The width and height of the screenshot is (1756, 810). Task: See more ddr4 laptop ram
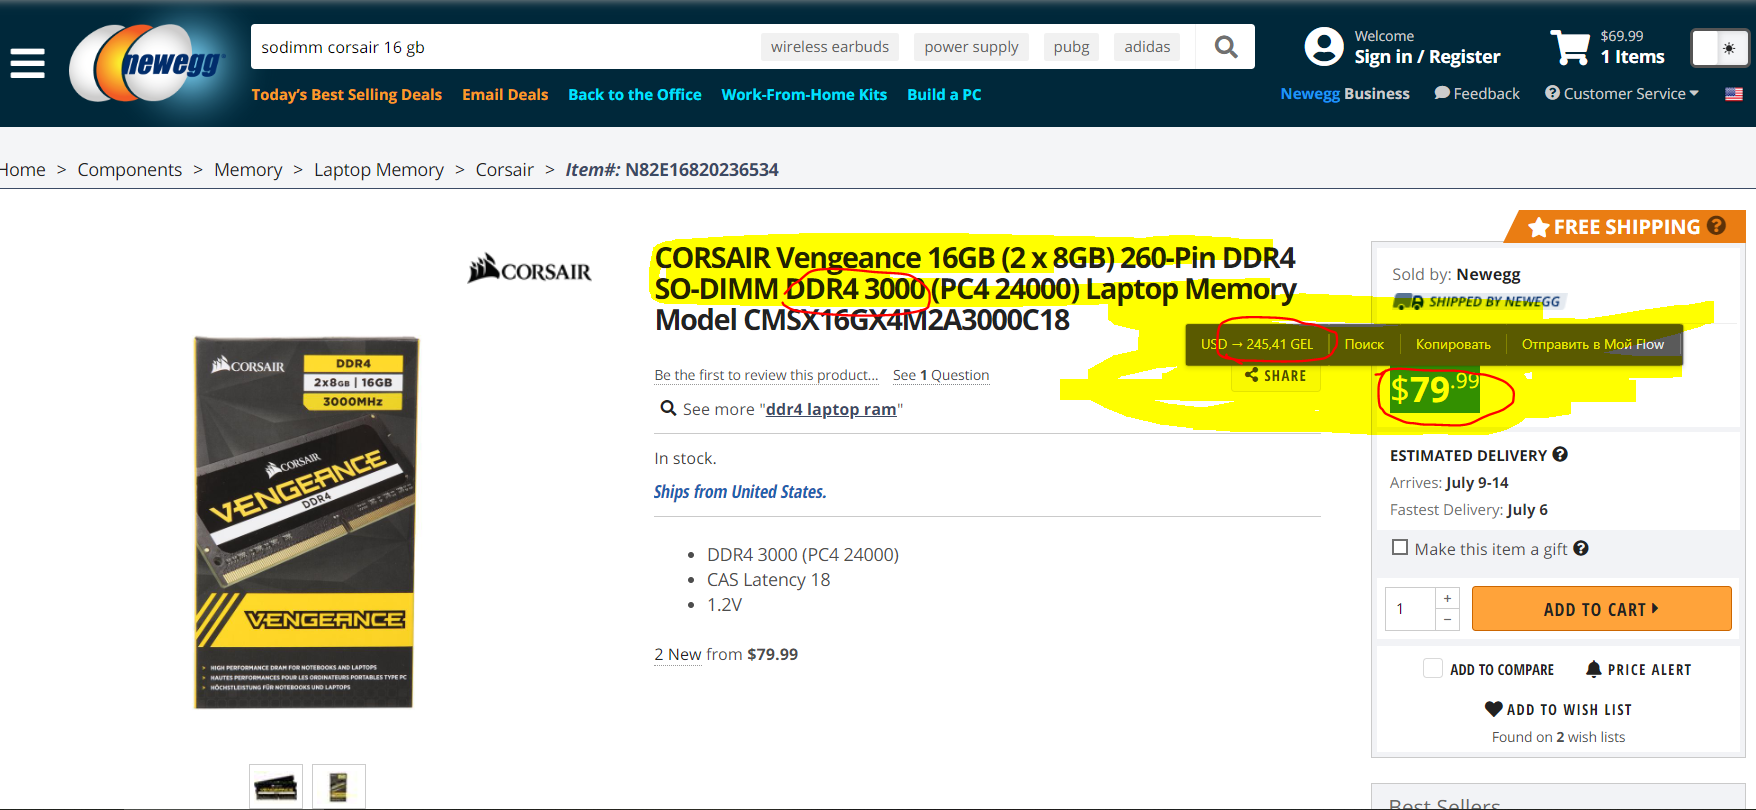coord(831,409)
